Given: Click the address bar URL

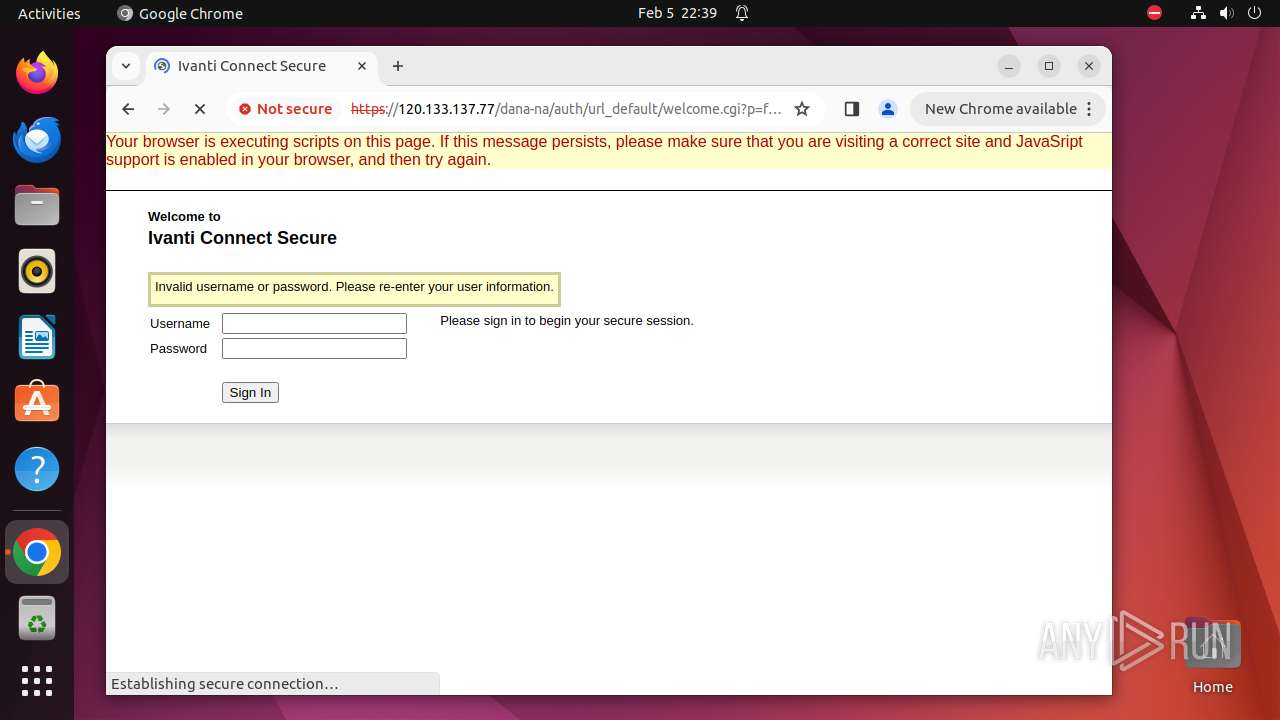Looking at the screenshot, I should 566,109.
